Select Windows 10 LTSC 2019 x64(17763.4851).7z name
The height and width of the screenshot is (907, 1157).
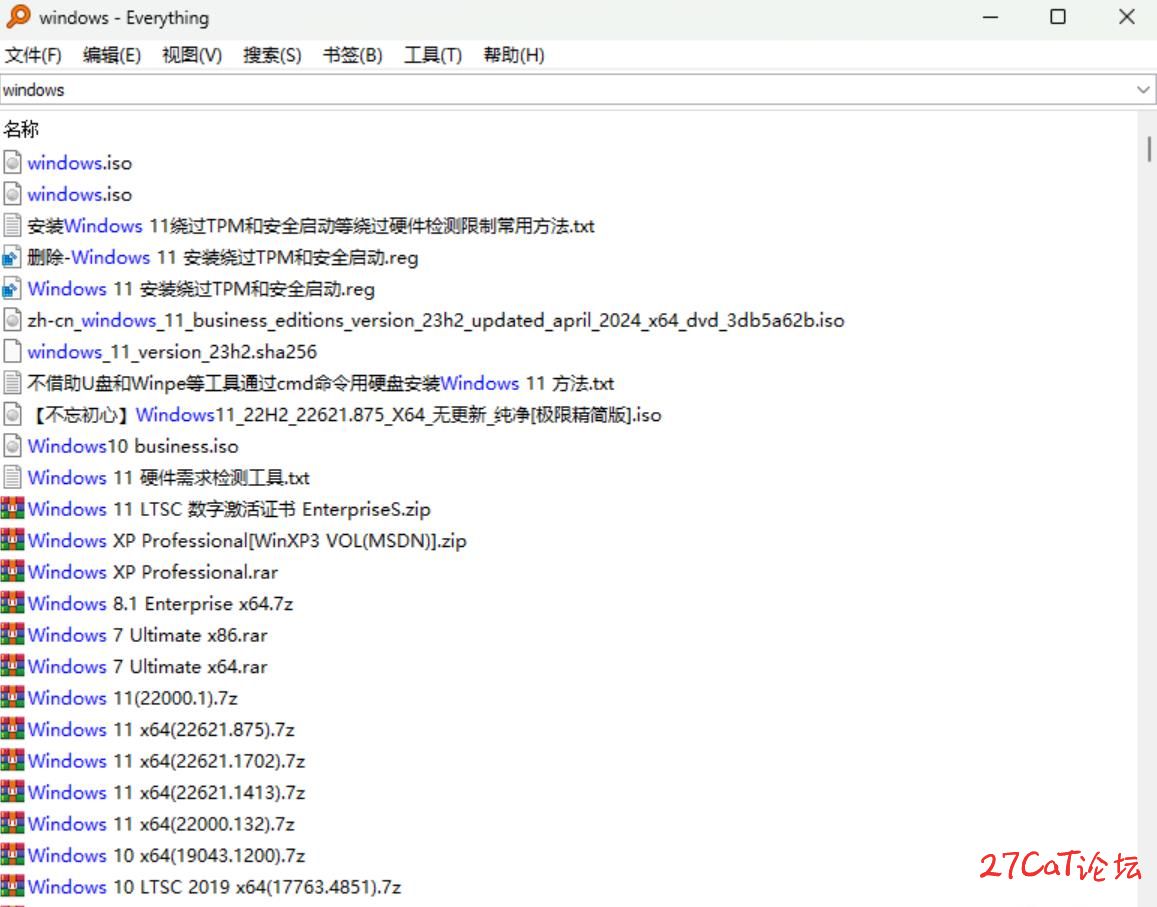point(214,887)
